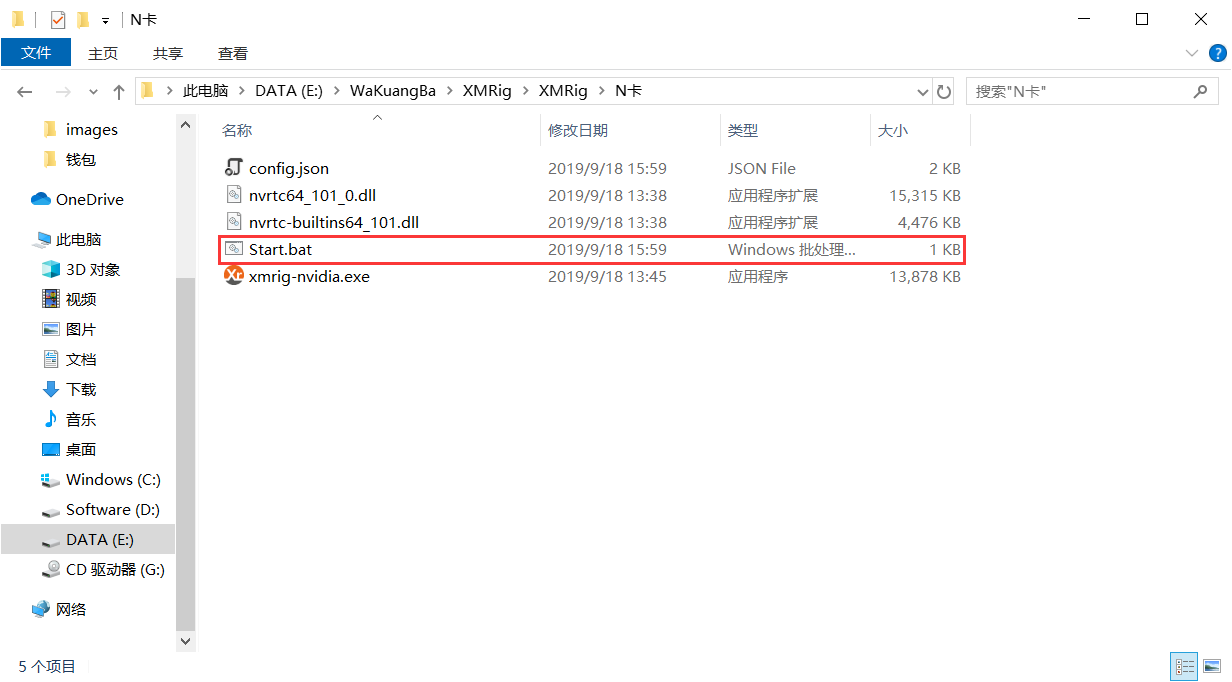Click the config.json file icon
Viewport: 1232px width, 682px height.
coord(234,168)
